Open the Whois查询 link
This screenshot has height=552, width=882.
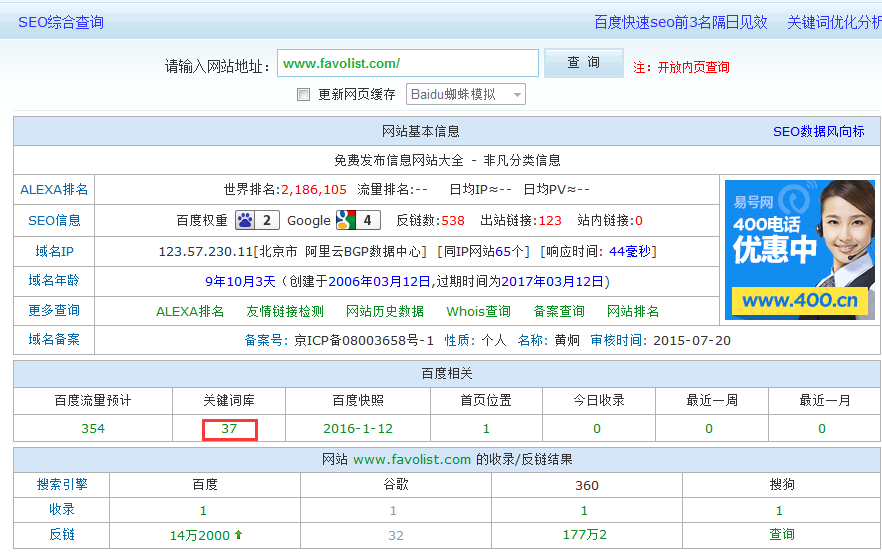(478, 311)
